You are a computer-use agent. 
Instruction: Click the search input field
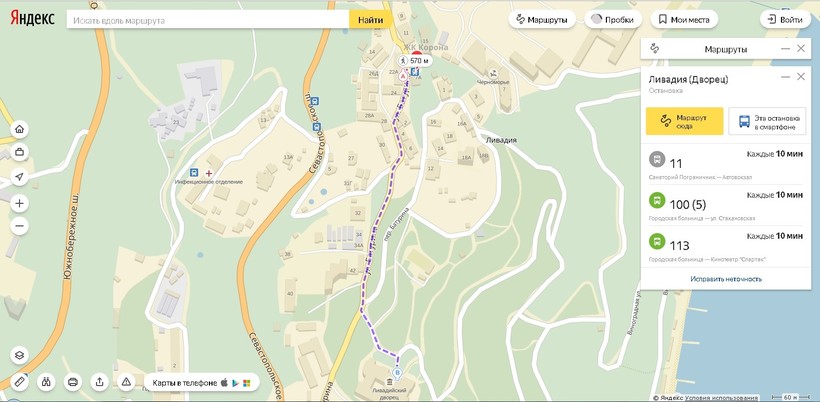coord(208,19)
